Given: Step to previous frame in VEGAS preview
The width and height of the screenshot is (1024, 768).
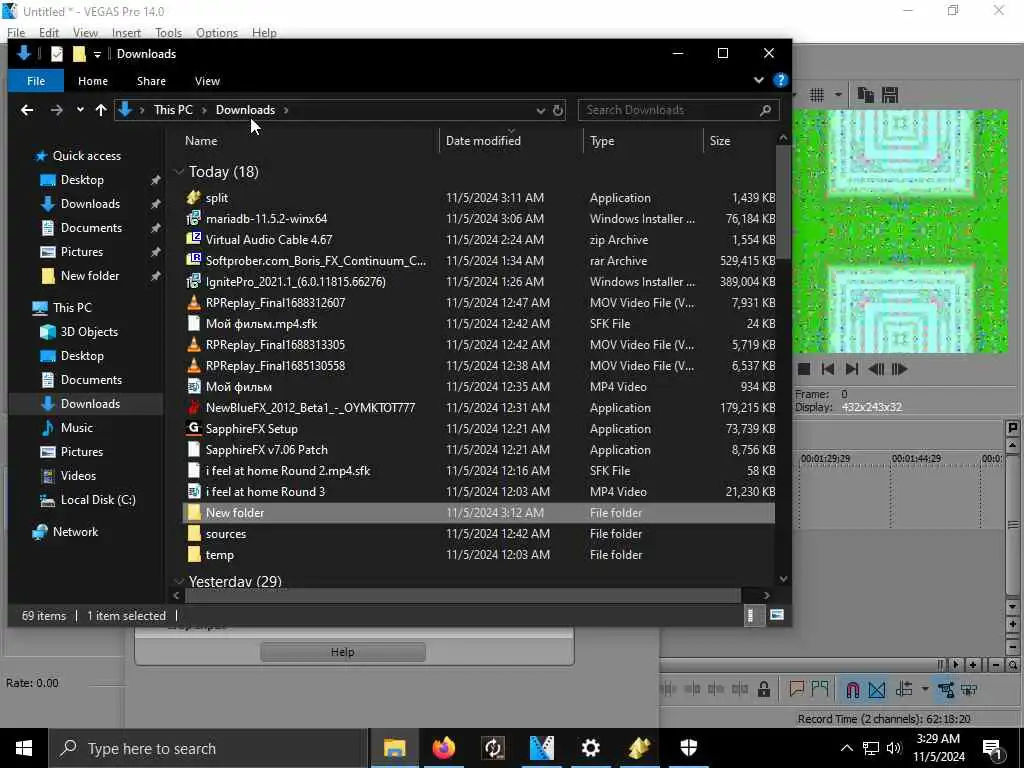Looking at the screenshot, I should [876, 370].
